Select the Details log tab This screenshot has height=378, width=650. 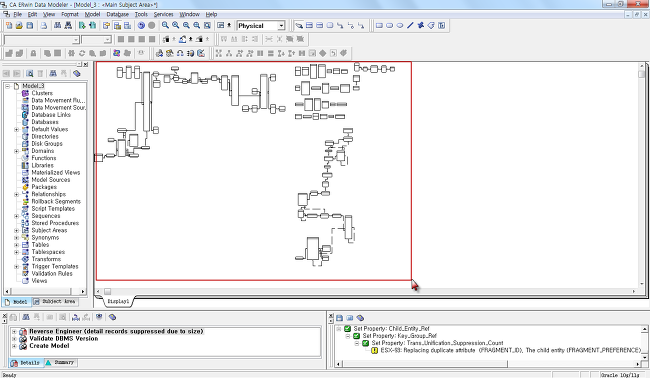26,363
